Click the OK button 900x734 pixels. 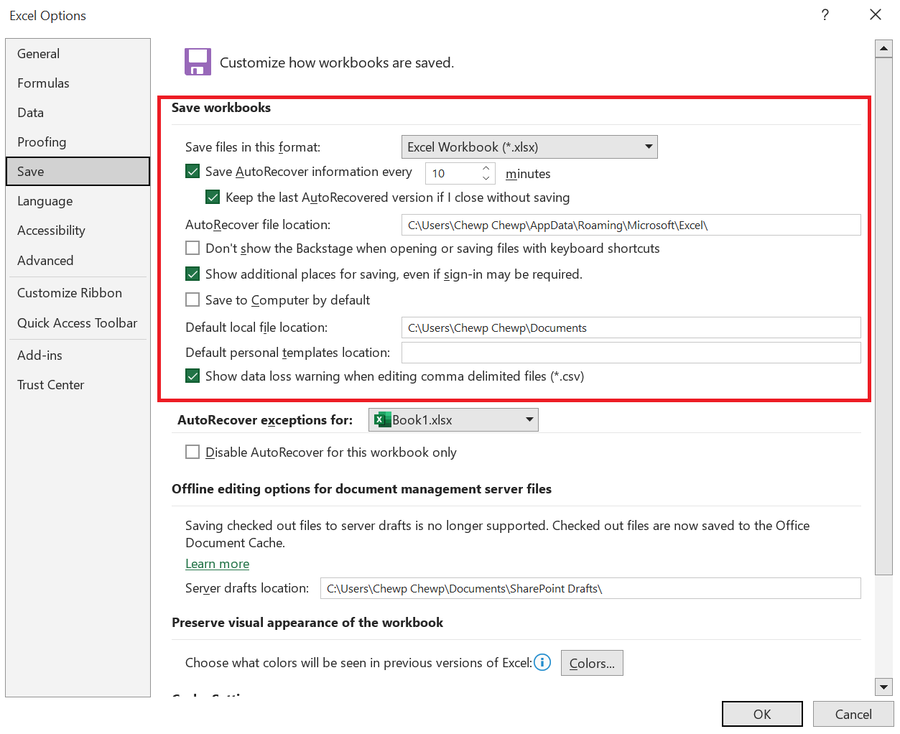762,714
